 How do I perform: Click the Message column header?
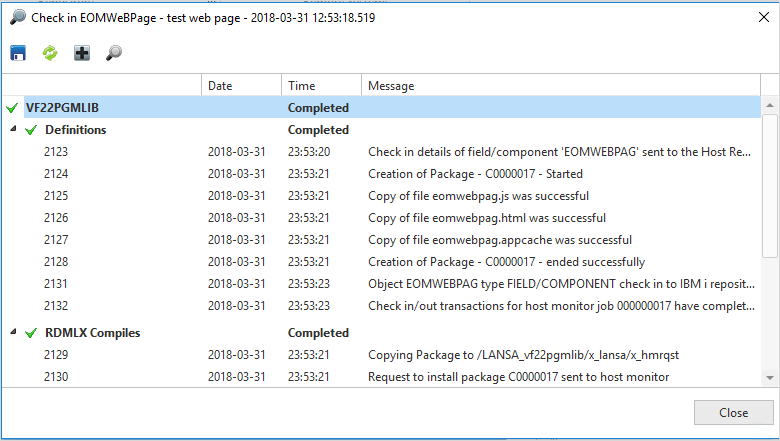[561, 86]
